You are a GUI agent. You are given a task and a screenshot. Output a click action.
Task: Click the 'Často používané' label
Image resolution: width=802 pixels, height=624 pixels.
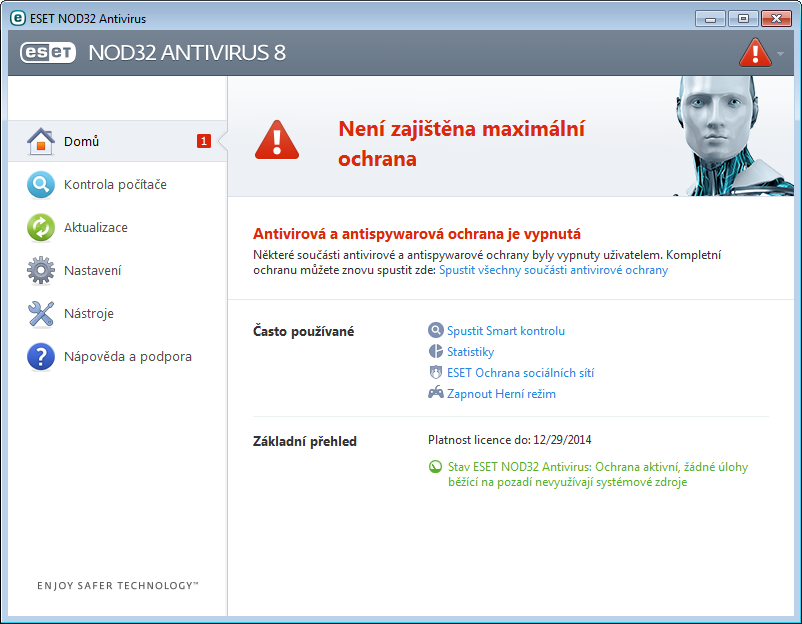tap(303, 331)
